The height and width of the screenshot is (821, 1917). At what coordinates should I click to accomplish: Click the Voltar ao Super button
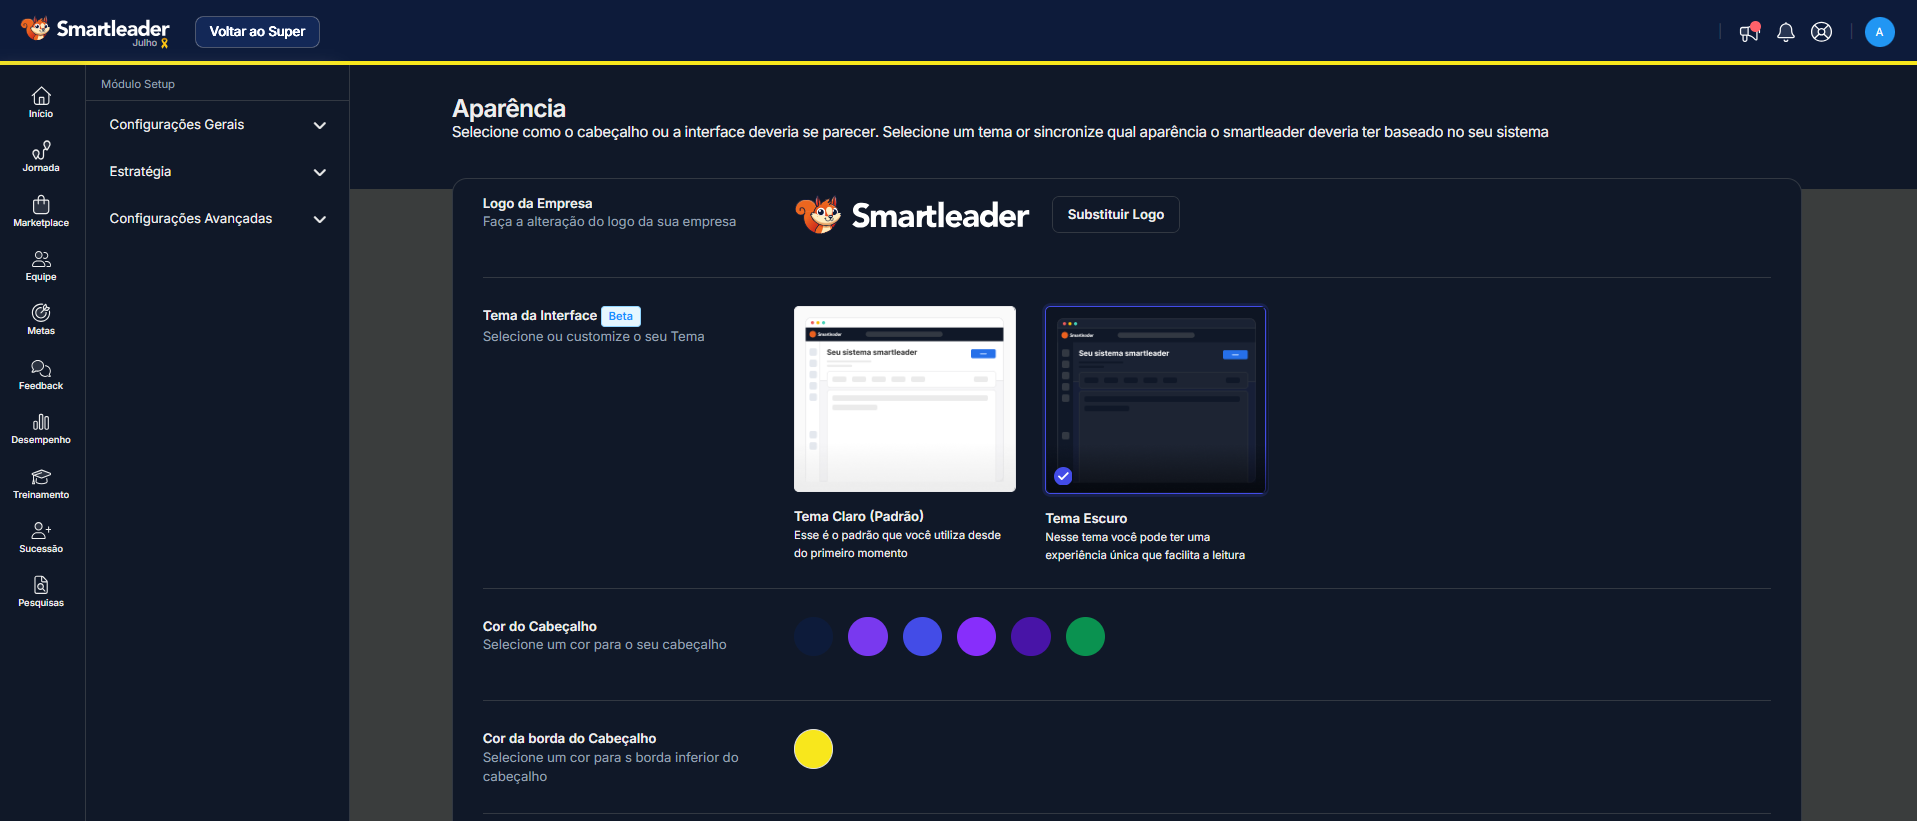point(257,32)
